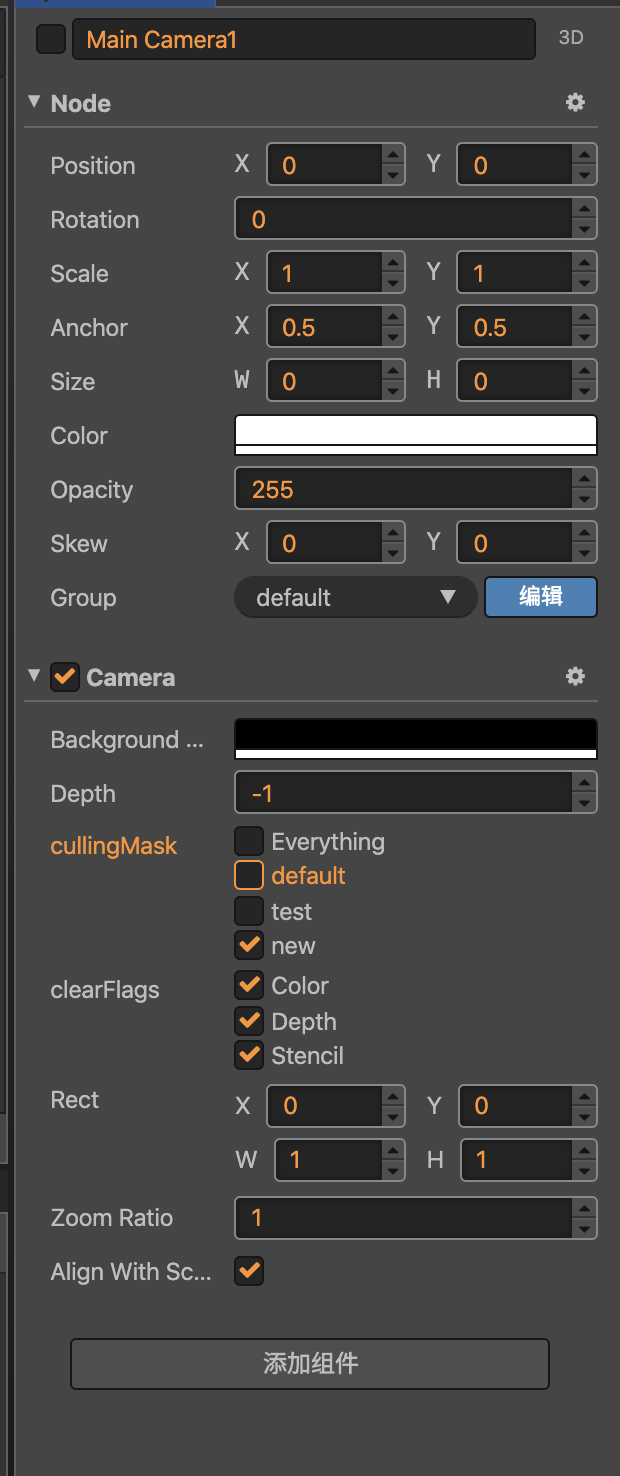Collapse the Camera section triangle
620x1476 pixels.
click(35, 676)
